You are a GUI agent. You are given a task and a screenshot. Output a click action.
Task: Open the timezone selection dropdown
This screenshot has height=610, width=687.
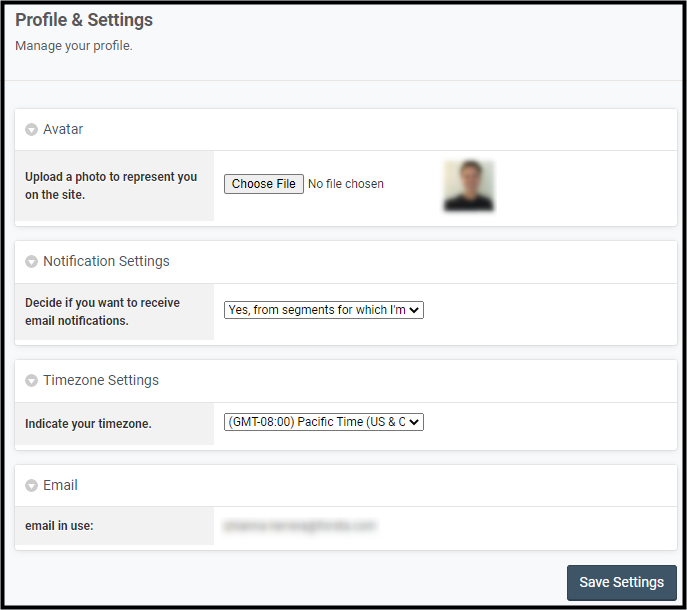[324, 422]
